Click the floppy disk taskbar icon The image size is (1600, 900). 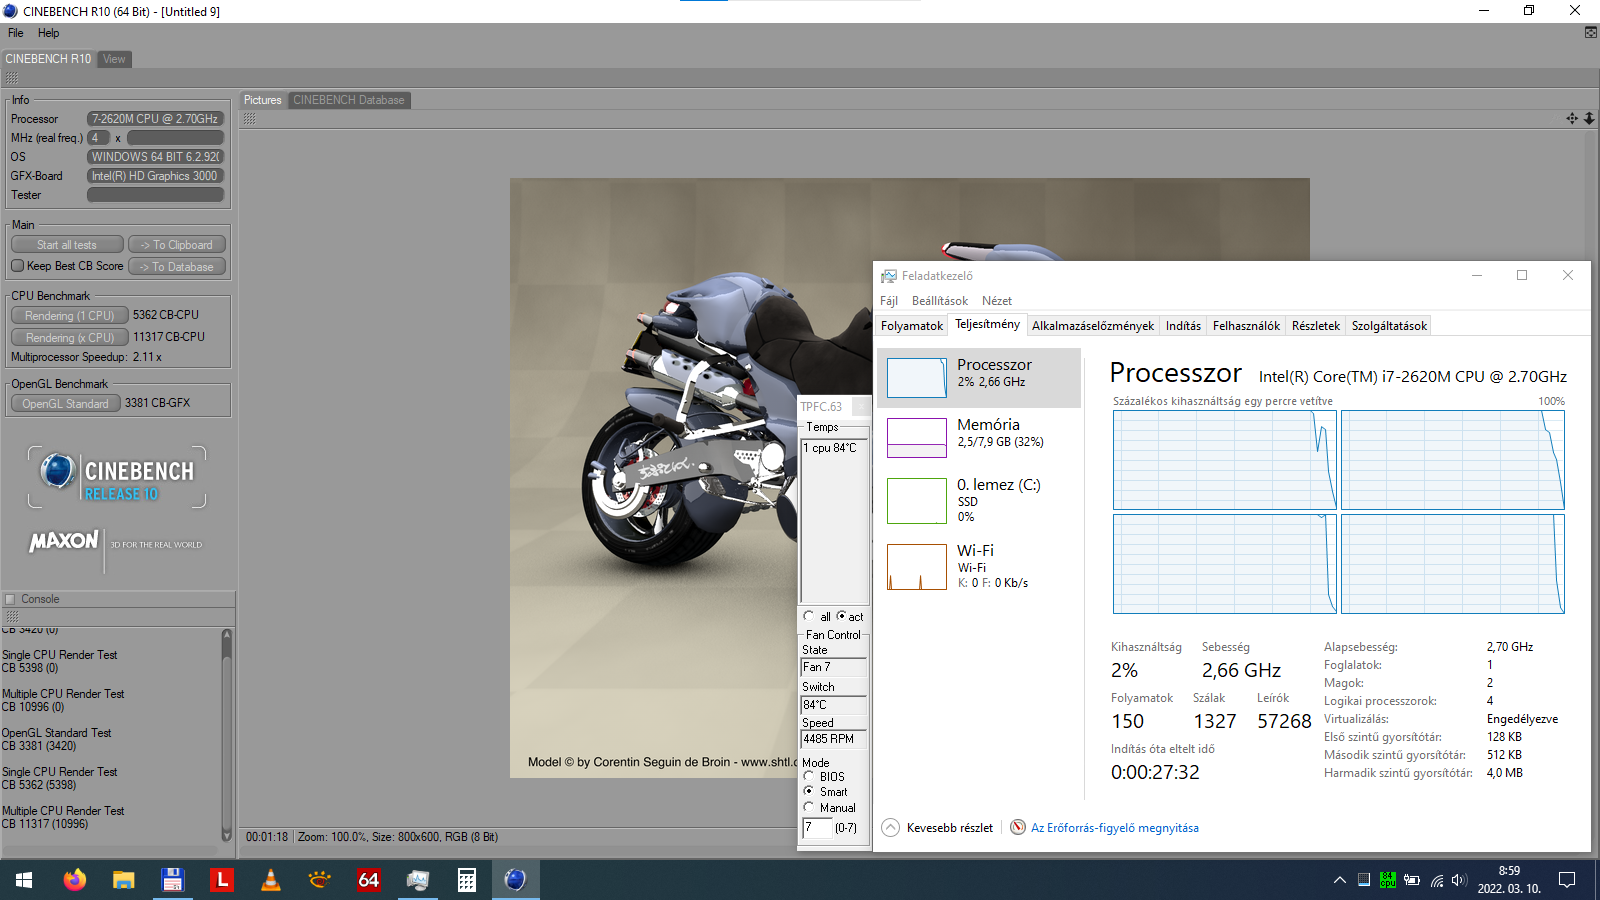tap(172, 880)
